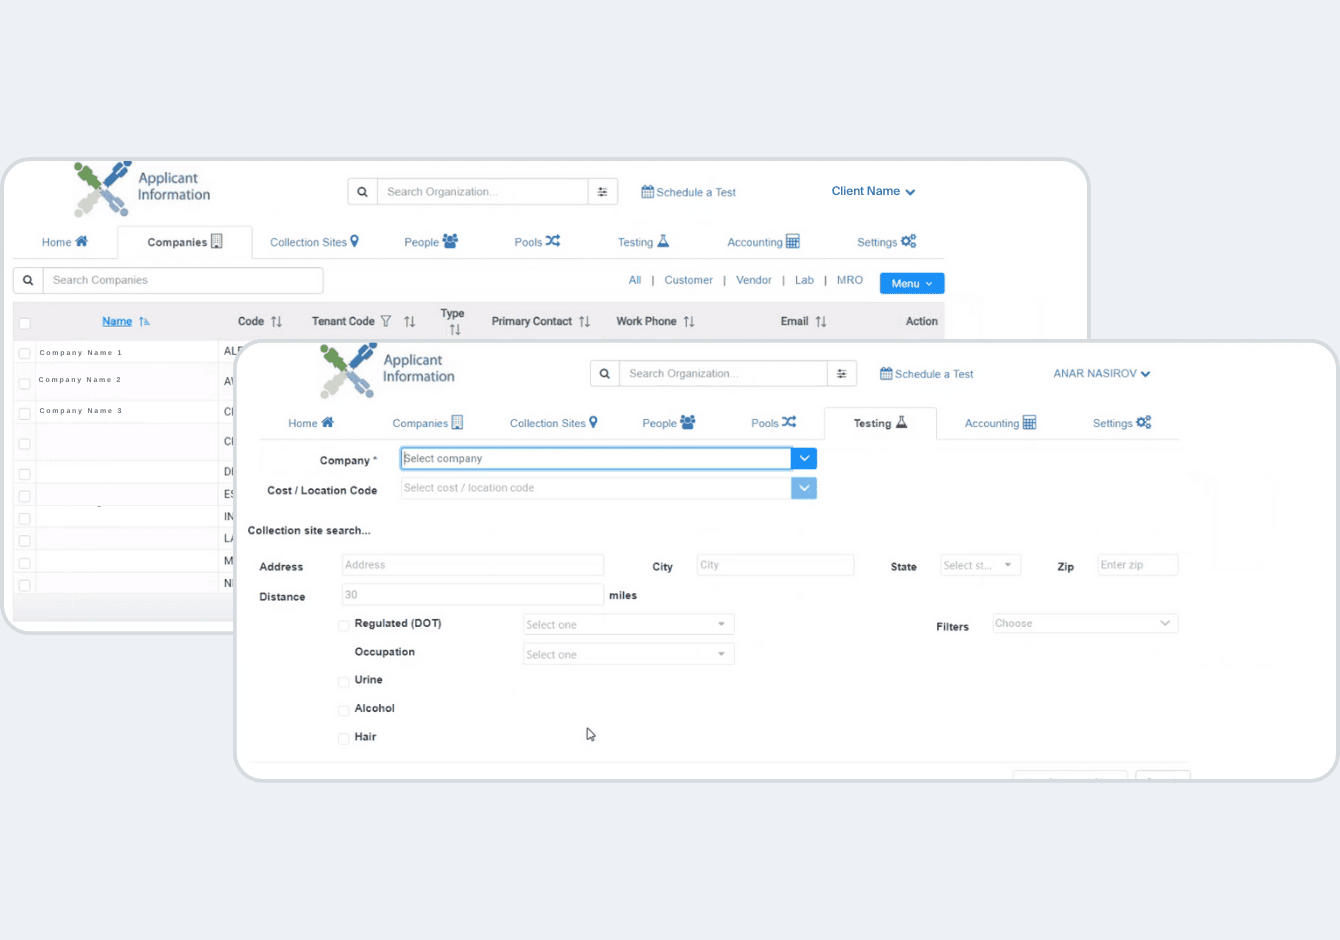Click the Schedule a Test calendar icon
The width and height of the screenshot is (1340, 940).
(885, 372)
